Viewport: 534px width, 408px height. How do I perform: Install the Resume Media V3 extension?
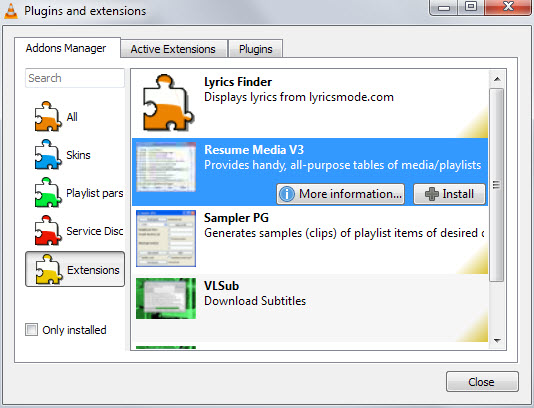coord(450,194)
